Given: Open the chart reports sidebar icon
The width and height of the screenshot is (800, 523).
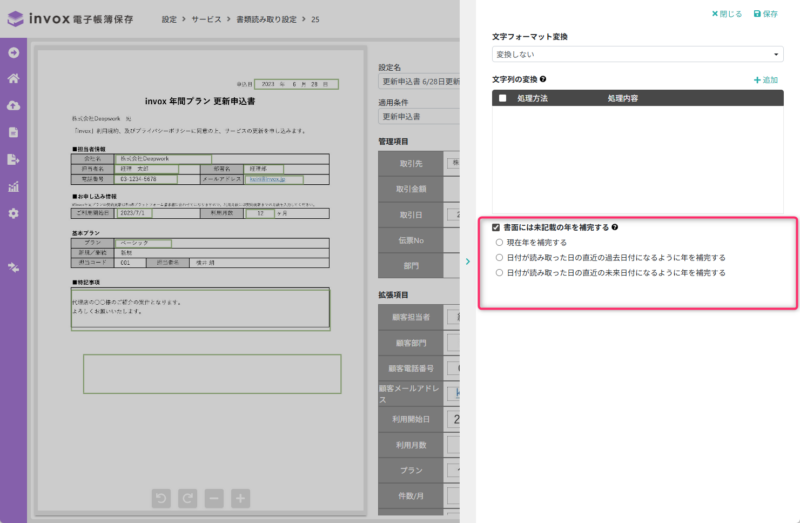Looking at the screenshot, I should (x=14, y=186).
